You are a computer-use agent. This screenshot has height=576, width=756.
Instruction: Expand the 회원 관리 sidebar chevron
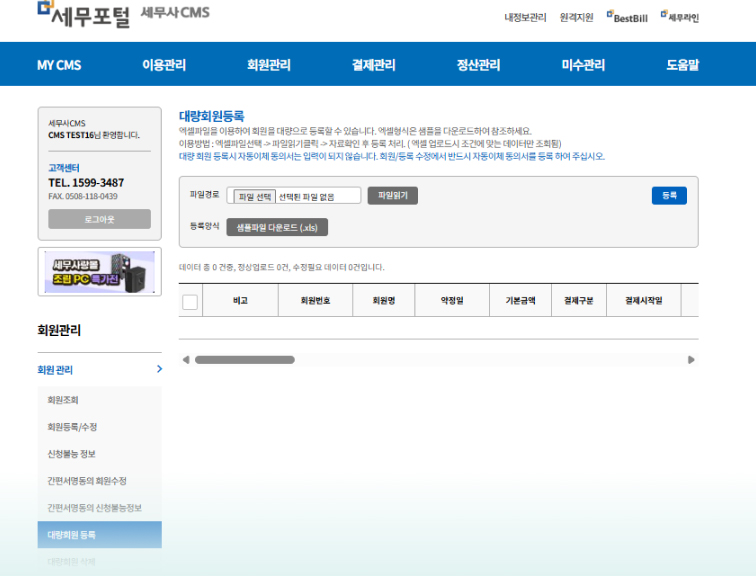click(x=160, y=369)
